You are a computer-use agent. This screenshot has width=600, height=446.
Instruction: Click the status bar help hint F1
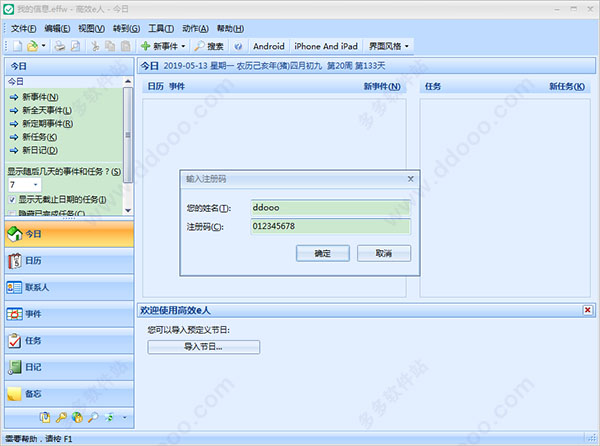[x=39, y=439]
